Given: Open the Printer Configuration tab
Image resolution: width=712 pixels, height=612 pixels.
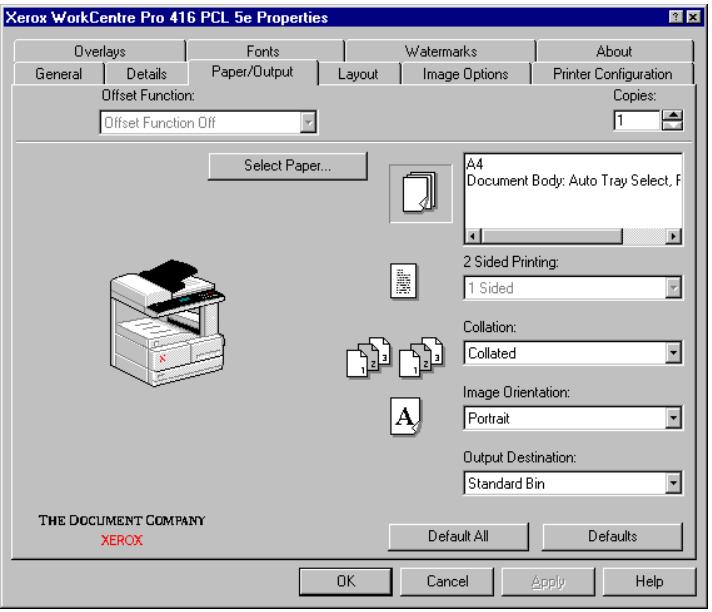Looking at the screenshot, I should (613, 74).
